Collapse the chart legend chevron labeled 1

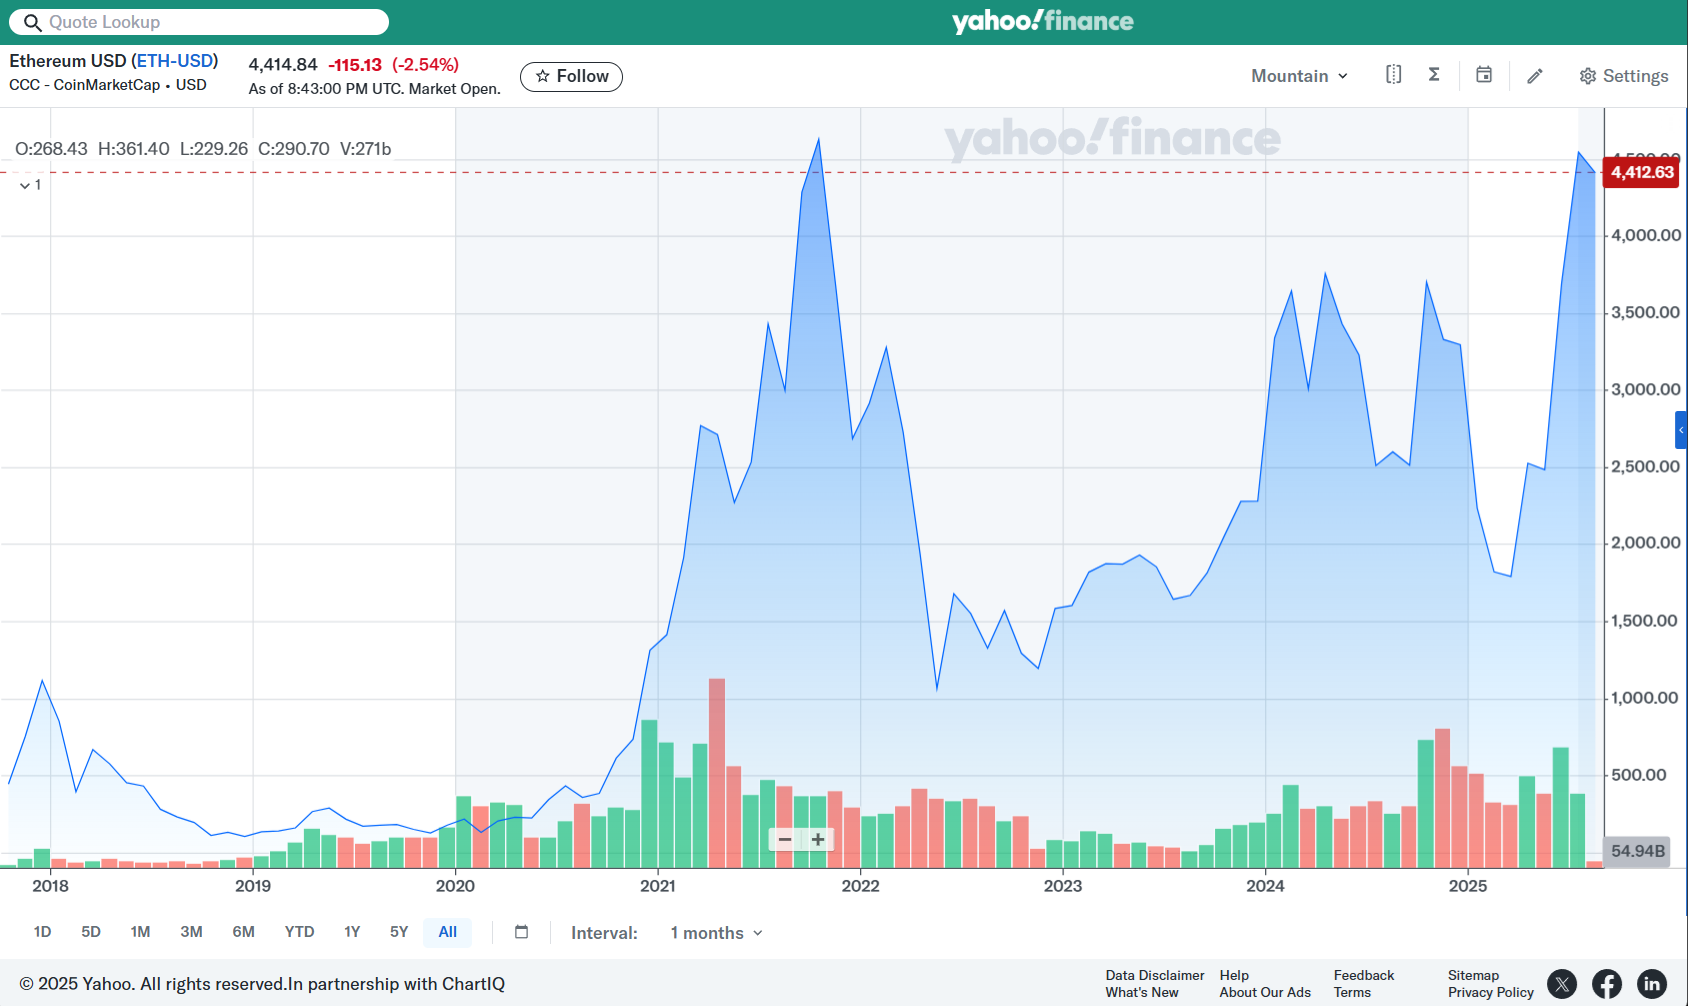(31, 185)
